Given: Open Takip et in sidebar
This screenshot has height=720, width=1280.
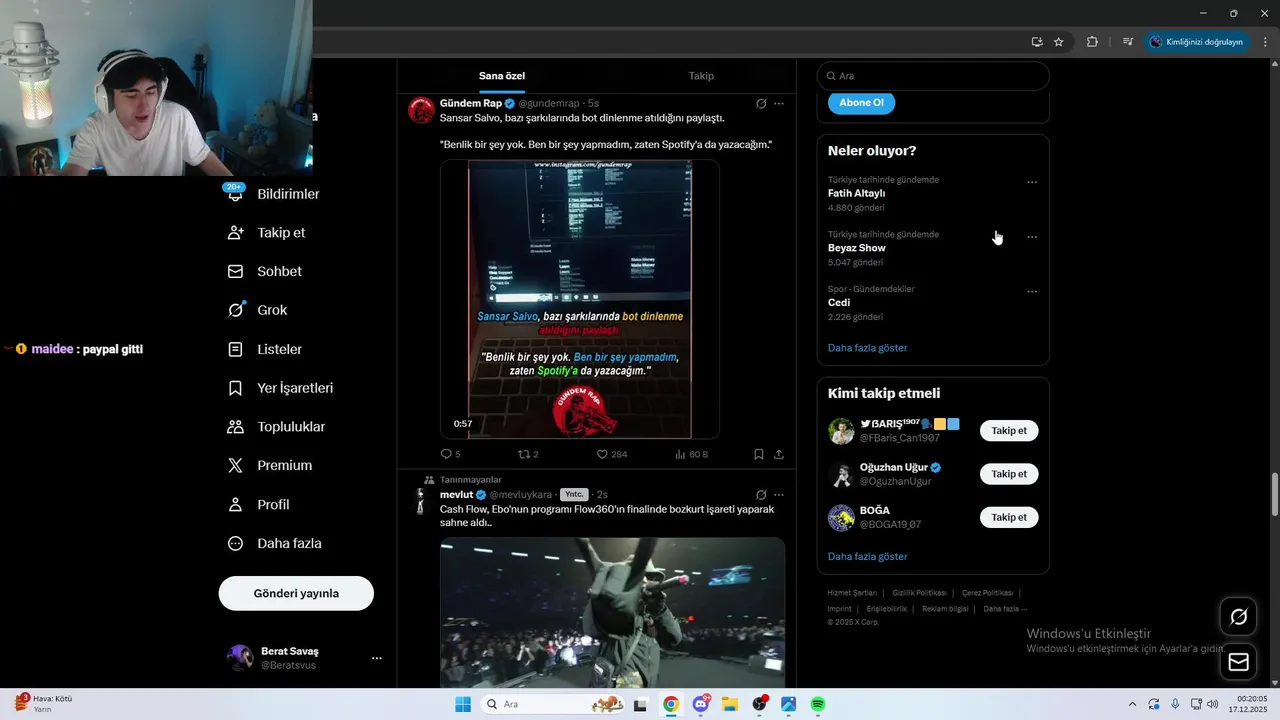Looking at the screenshot, I should coord(267,232).
